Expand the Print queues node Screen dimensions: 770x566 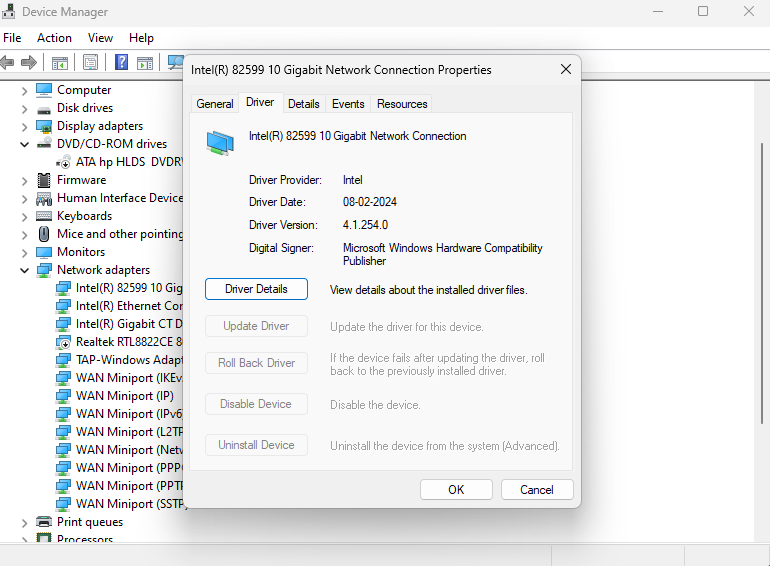pyautogui.click(x=25, y=523)
